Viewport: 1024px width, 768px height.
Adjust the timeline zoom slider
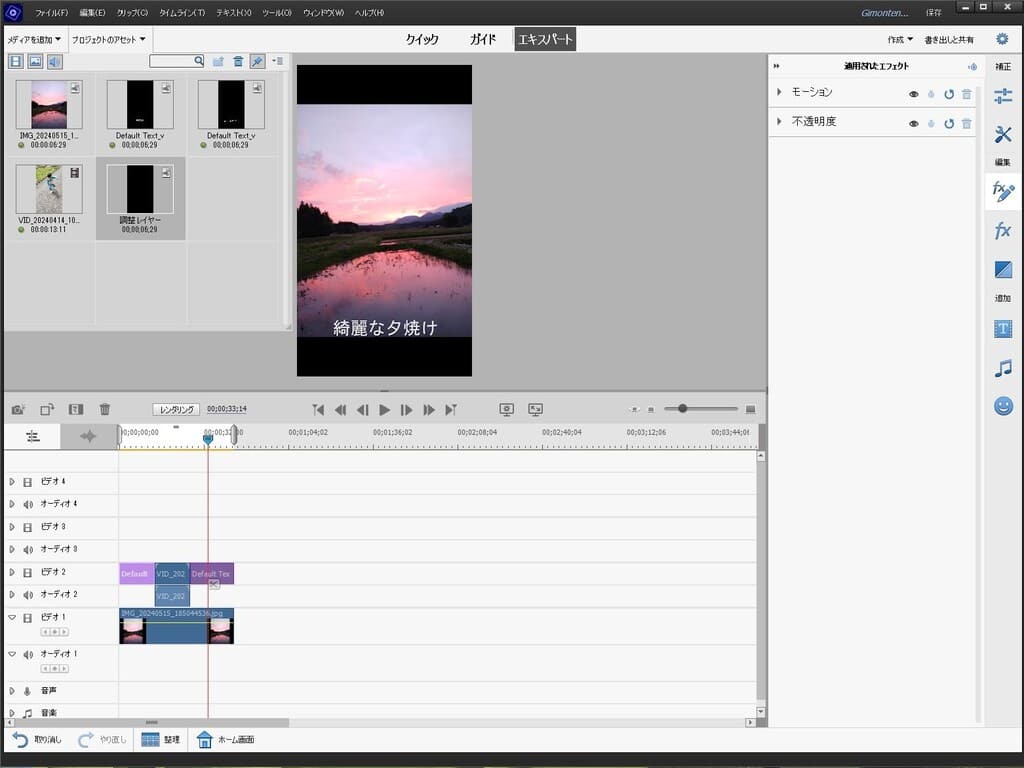(683, 409)
